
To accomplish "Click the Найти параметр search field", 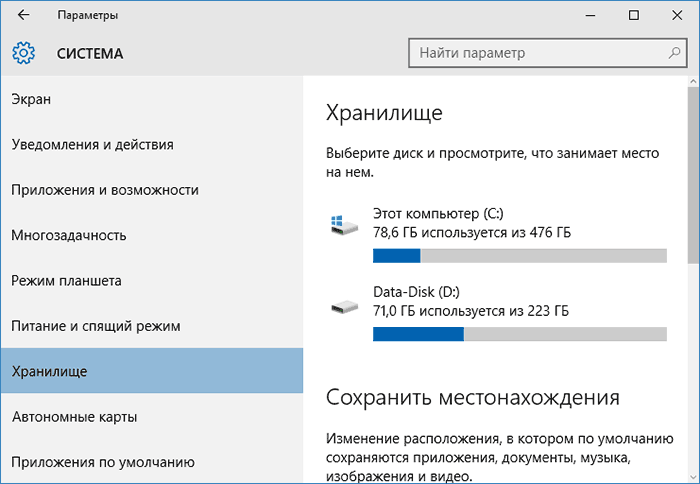I will (x=548, y=53).
